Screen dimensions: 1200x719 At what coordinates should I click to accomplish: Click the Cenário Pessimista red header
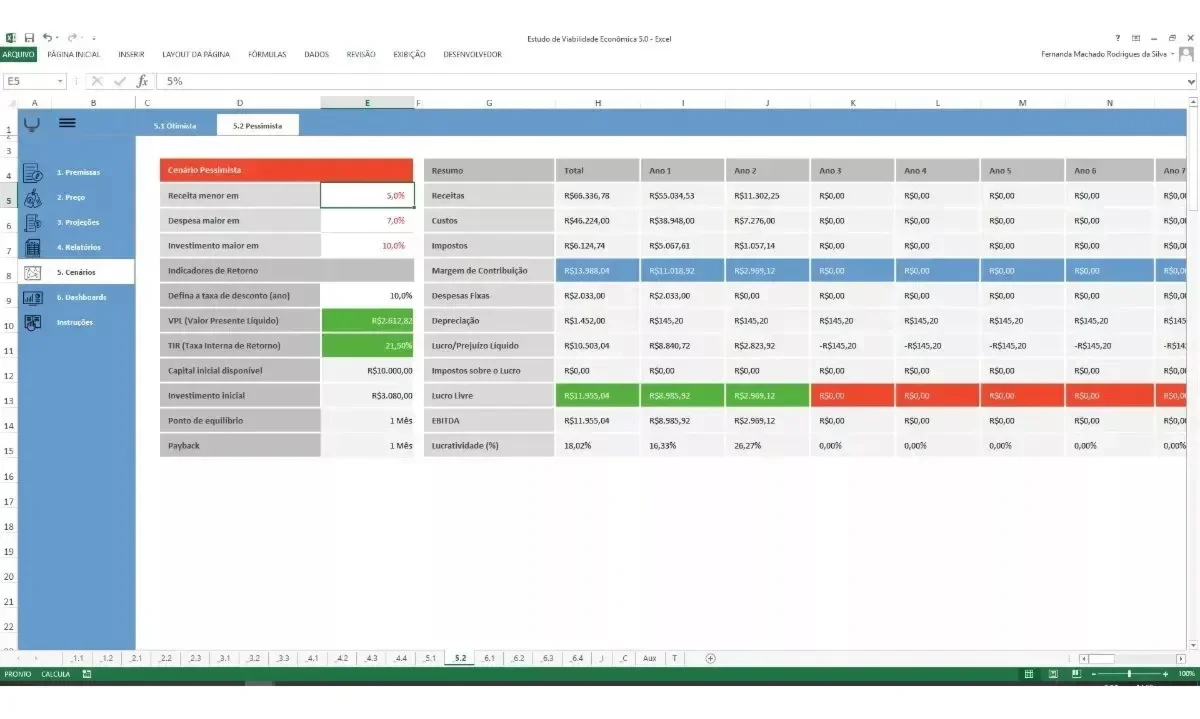[286, 170]
